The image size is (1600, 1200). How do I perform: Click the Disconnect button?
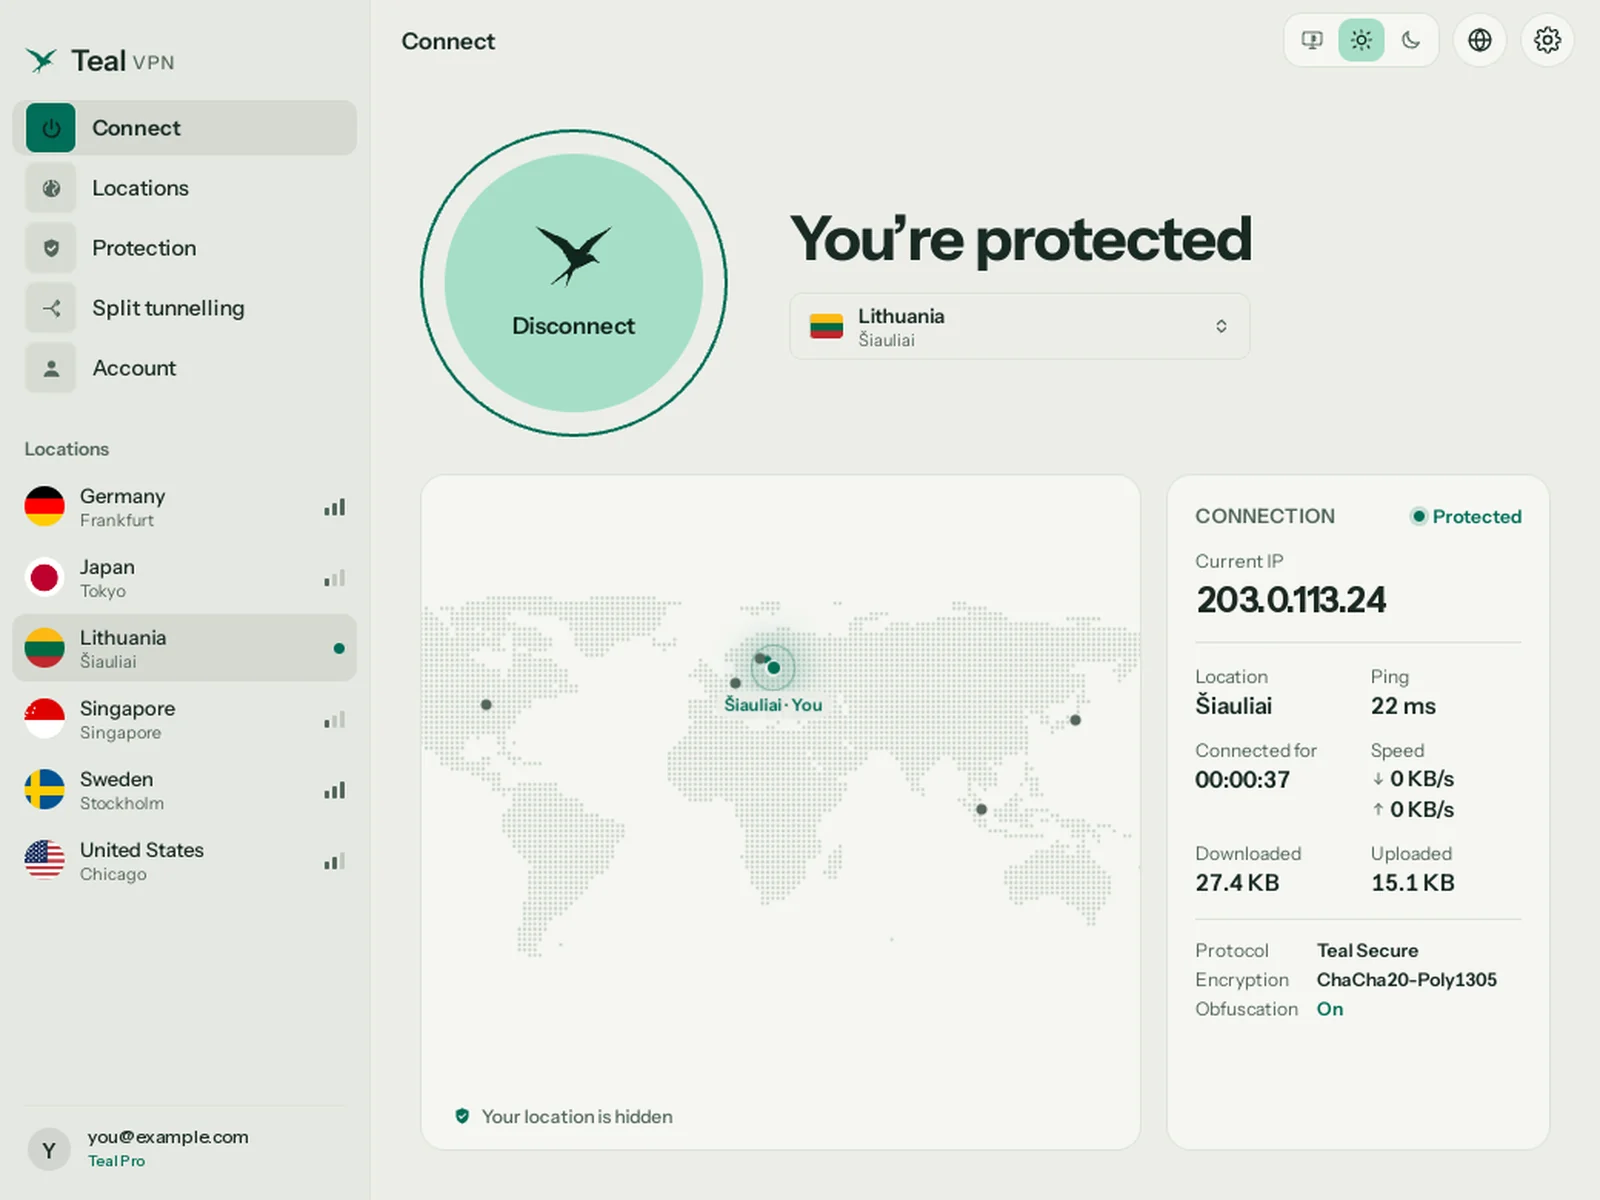[x=574, y=283]
